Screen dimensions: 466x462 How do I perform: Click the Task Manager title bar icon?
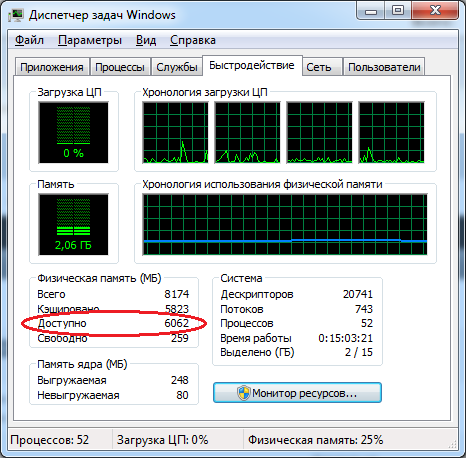(x=16, y=16)
